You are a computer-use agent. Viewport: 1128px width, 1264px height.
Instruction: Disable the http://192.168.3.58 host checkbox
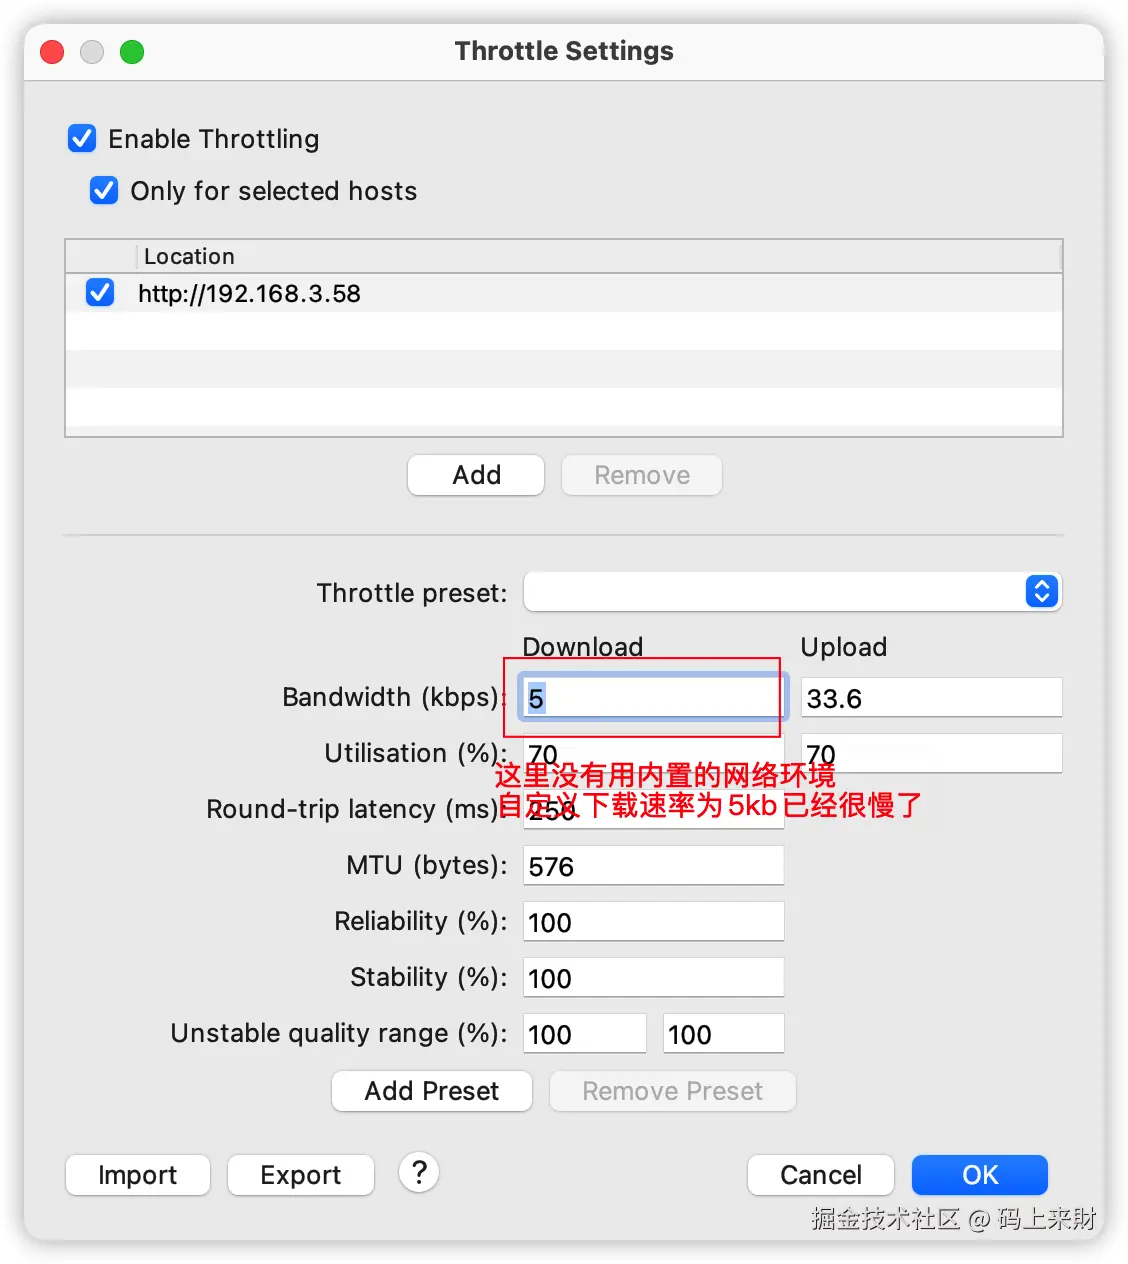click(x=100, y=293)
